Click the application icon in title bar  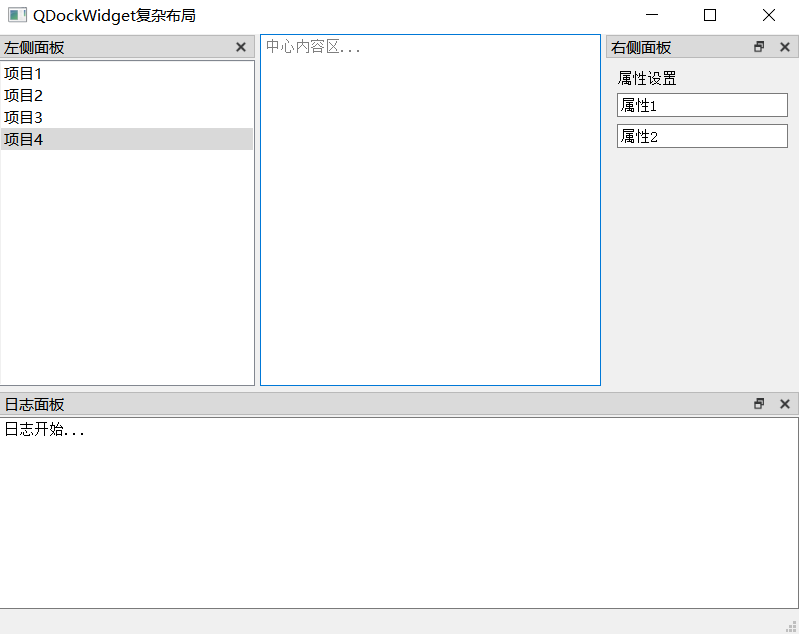[17, 15]
